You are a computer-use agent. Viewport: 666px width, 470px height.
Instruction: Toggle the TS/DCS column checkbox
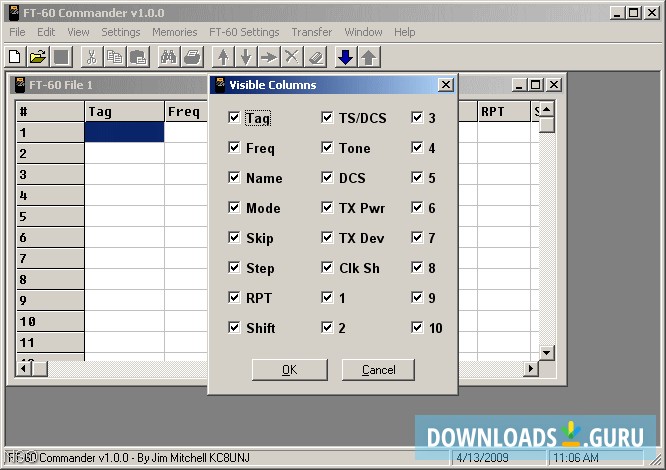[327, 117]
